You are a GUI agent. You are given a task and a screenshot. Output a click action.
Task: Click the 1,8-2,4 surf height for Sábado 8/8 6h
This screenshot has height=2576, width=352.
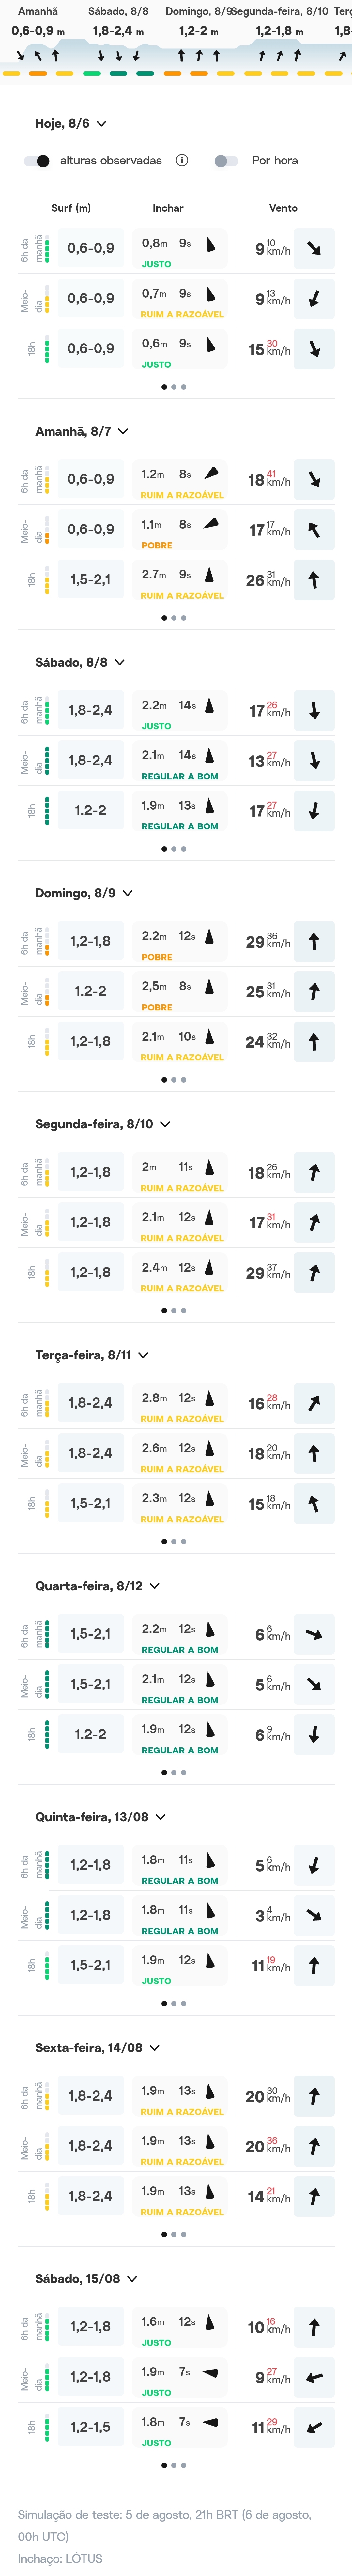pyautogui.click(x=90, y=710)
